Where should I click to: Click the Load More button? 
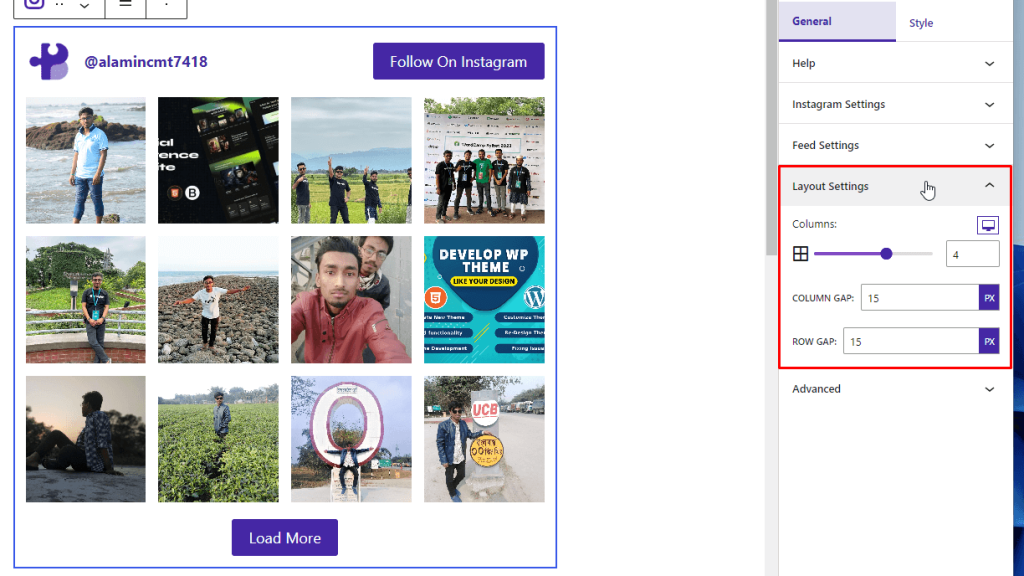point(284,537)
